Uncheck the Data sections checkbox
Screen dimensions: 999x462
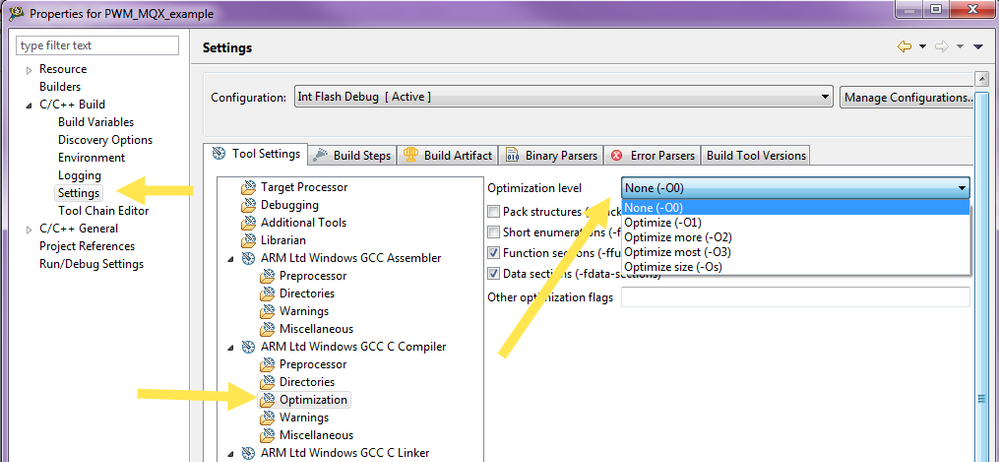[x=493, y=273]
